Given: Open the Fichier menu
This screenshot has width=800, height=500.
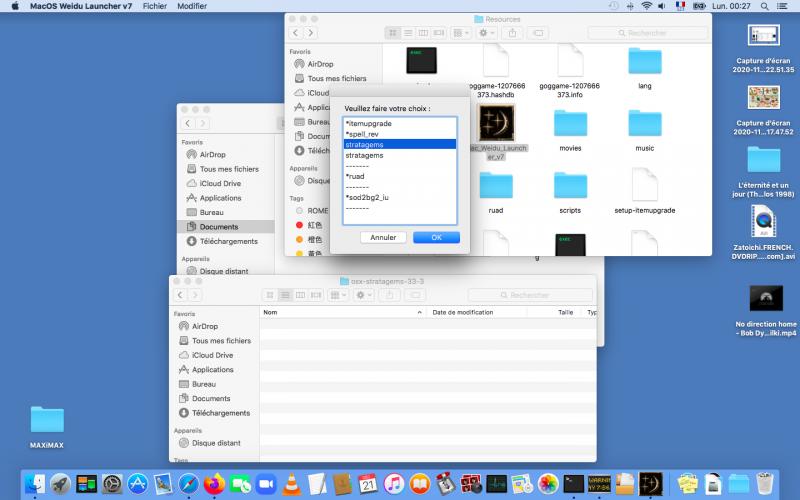Looking at the screenshot, I should pos(155,6).
